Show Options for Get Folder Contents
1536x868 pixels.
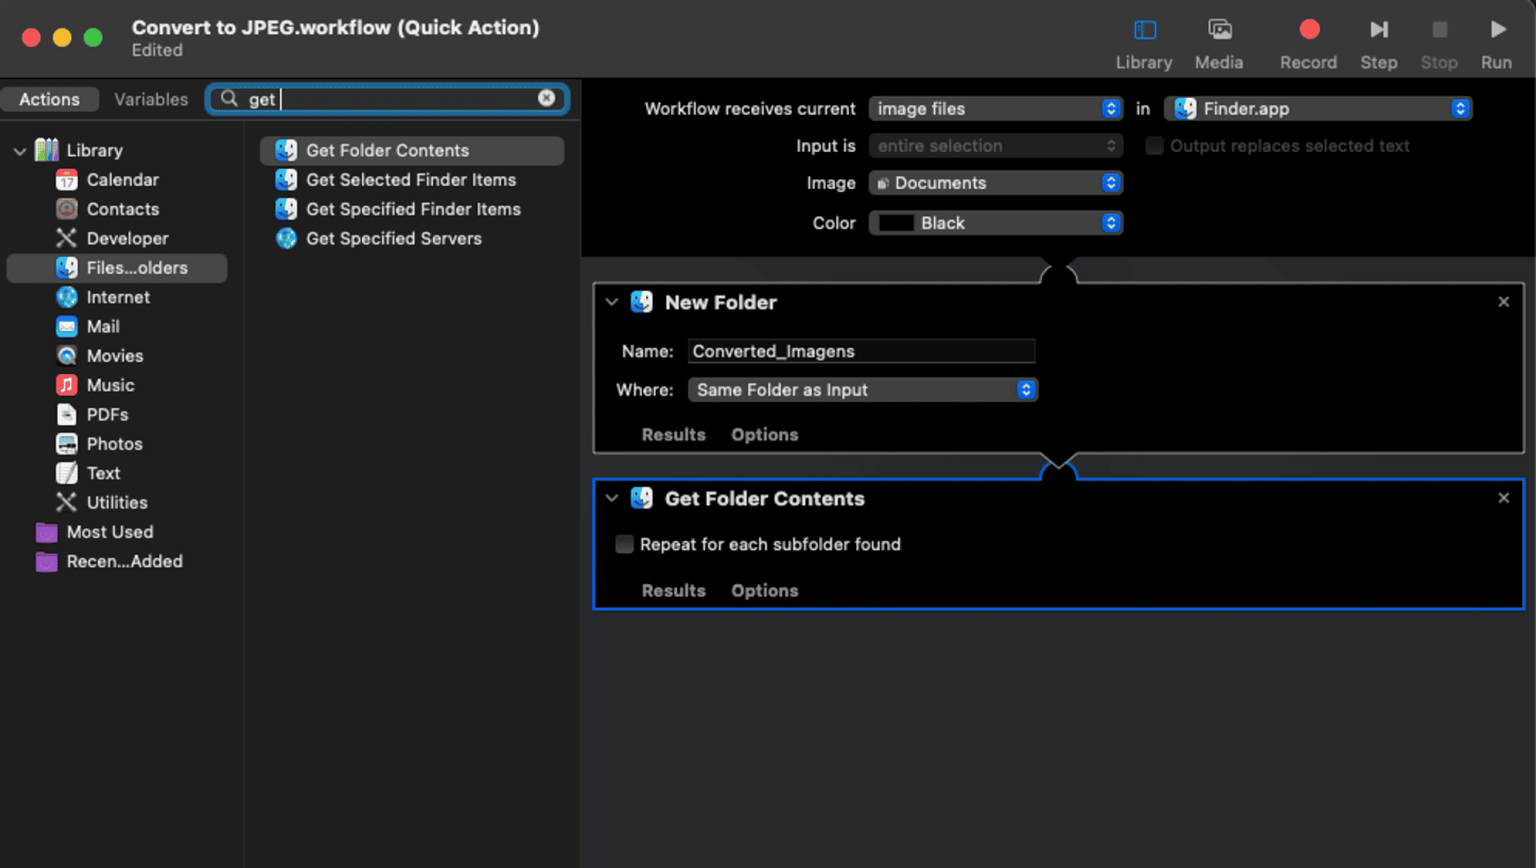[764, 590]
